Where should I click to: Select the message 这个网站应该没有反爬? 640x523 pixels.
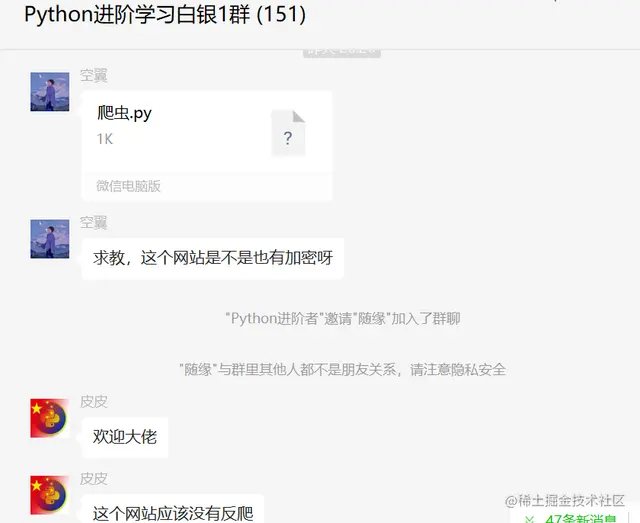(x=173, y=510)
